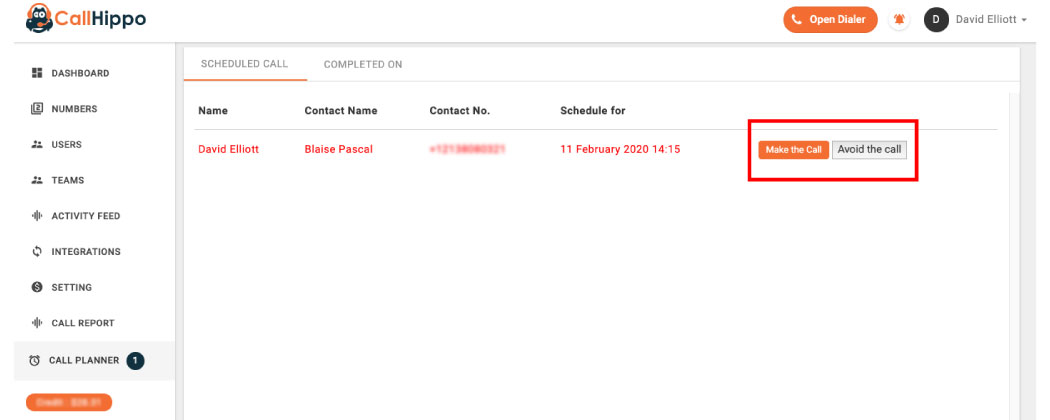Click the Call Planner alarm clock icon
The width and height of the screenshot is (1050, 420).
pyautogui.click(x=35, y=360)
